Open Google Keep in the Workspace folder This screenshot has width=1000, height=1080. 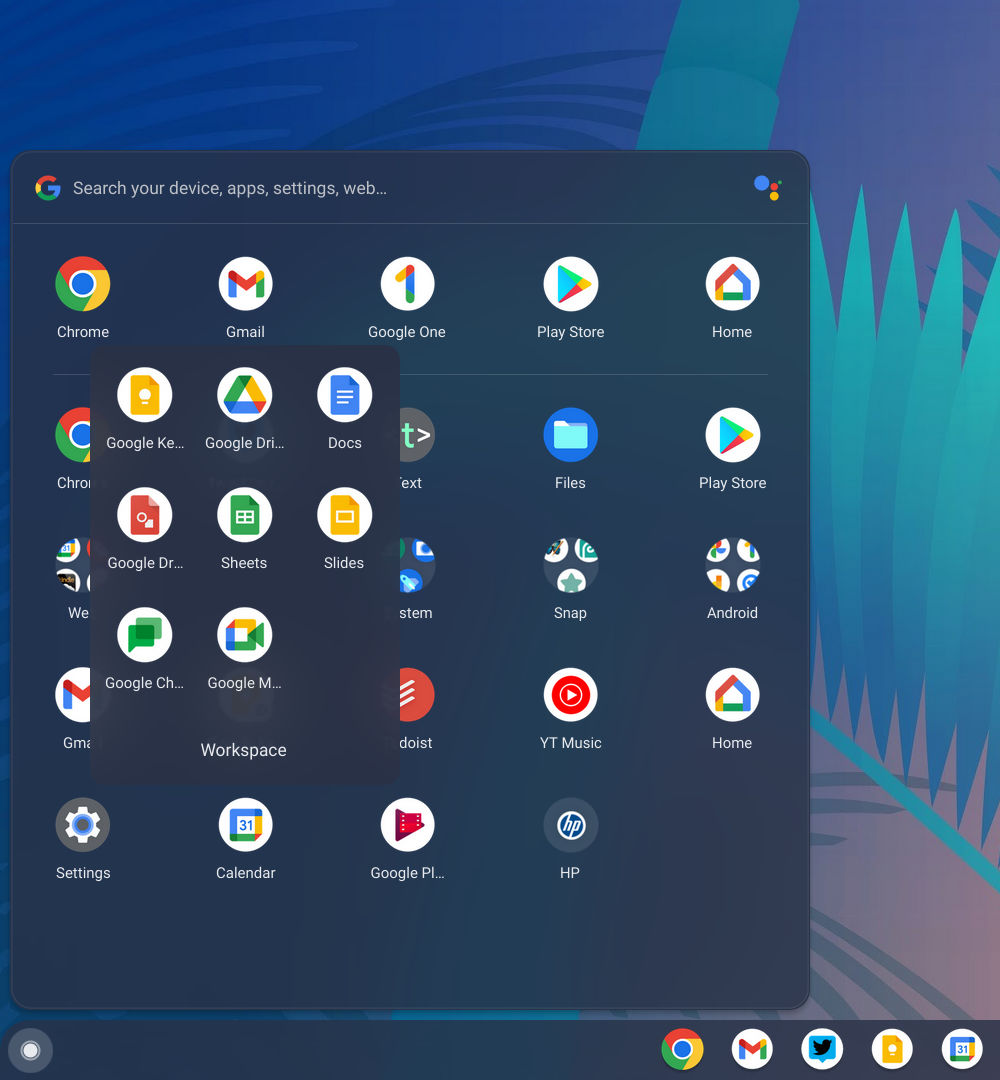tap(145, 396)
